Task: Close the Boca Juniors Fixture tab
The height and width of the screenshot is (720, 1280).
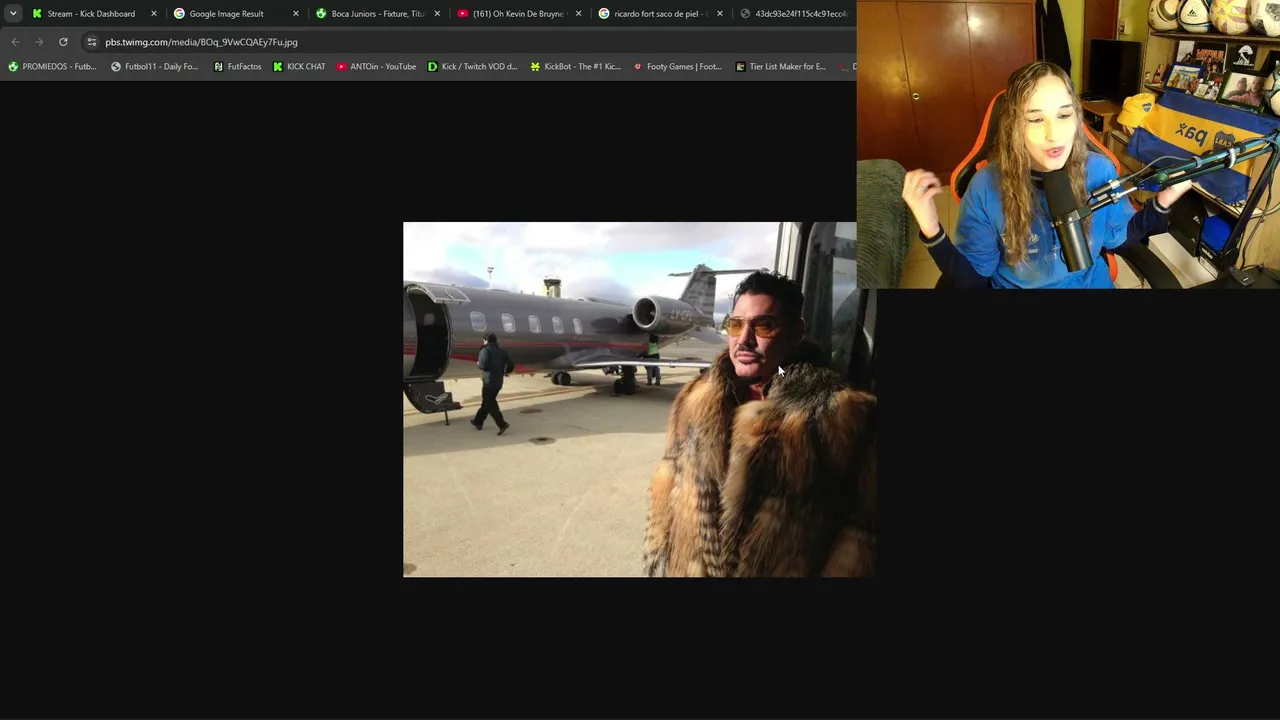Action: pyautogui.click(x=437, y=14)
